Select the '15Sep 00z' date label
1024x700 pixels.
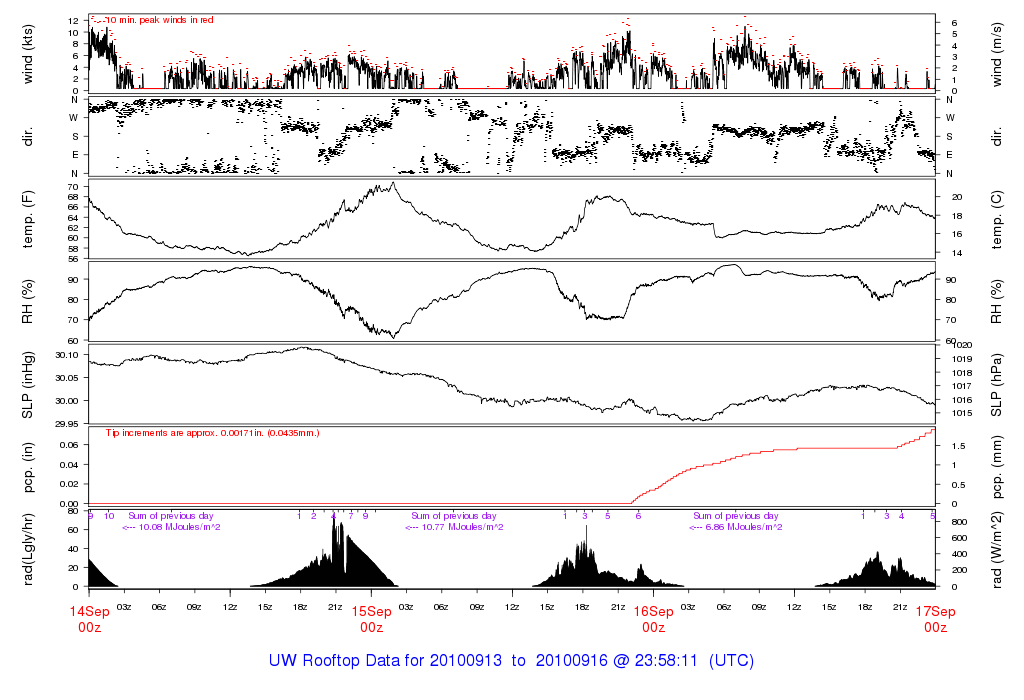[372, 619]
